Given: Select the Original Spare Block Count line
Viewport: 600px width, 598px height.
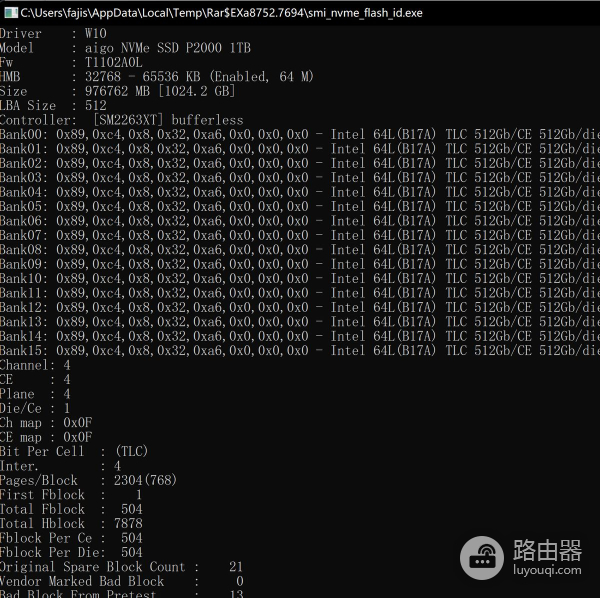Looking at the screenshot, I should (122, 567).
